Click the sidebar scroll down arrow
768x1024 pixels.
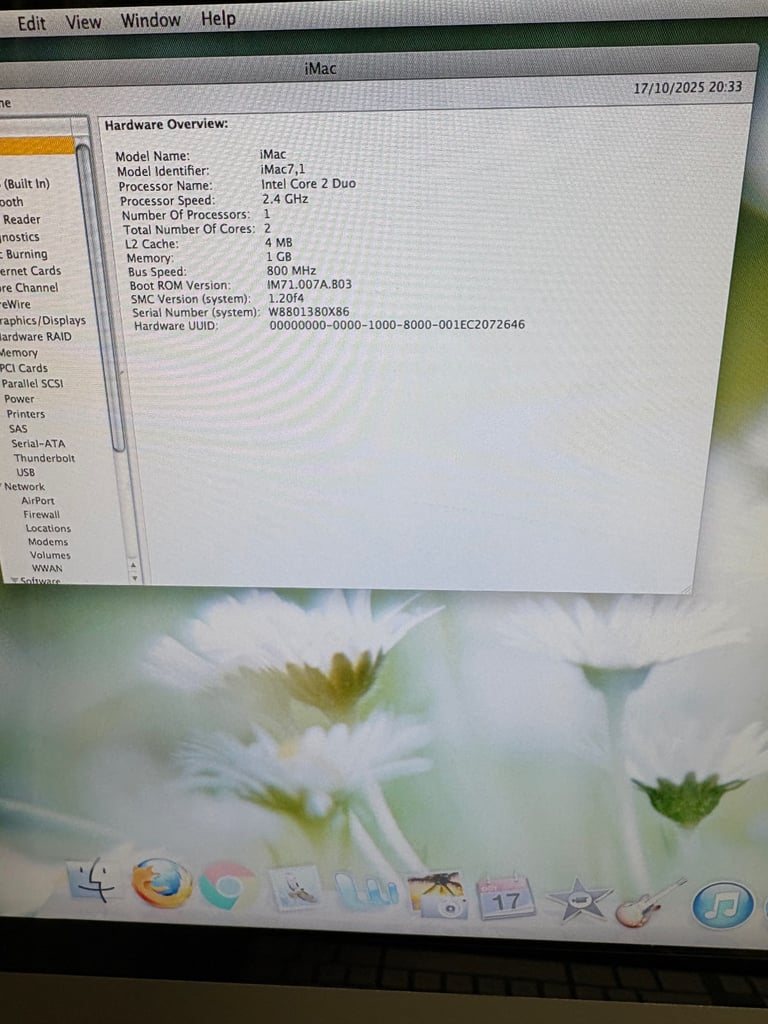135,577
